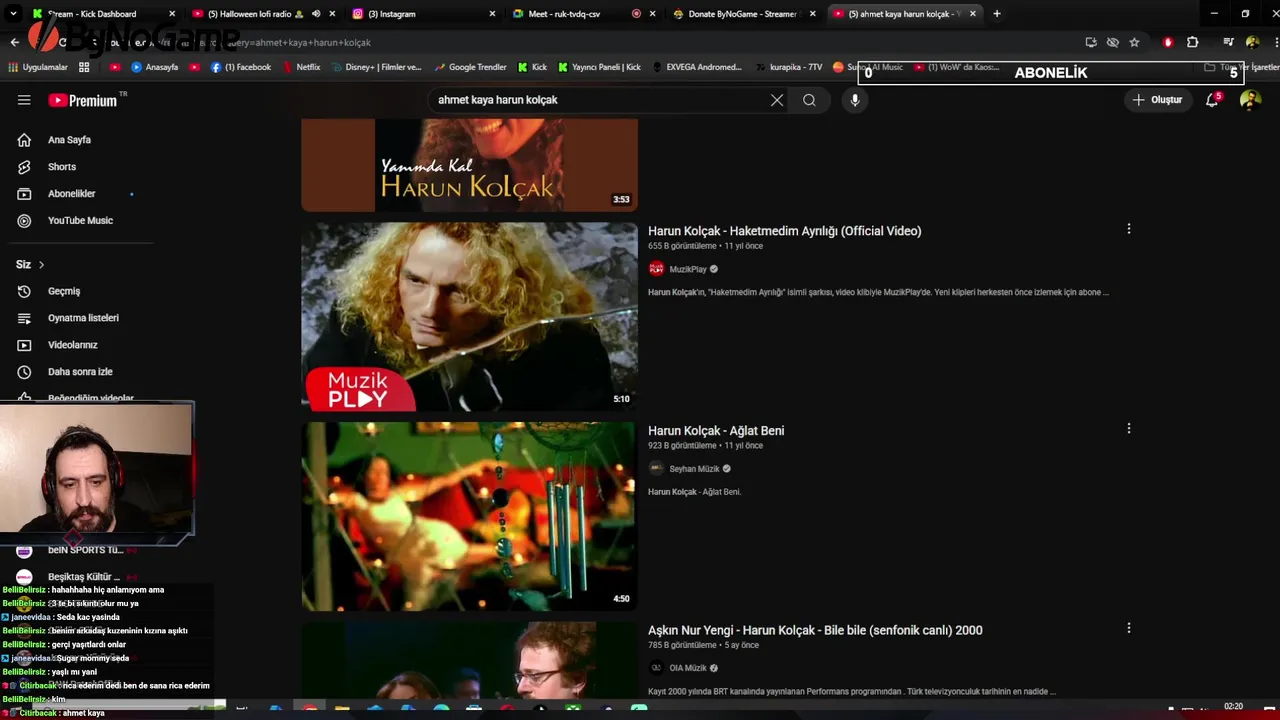Viewport: 1280px width, 720px height.
Task: Go to Shorts in the sidebar
Action: [x=61, y=167]
